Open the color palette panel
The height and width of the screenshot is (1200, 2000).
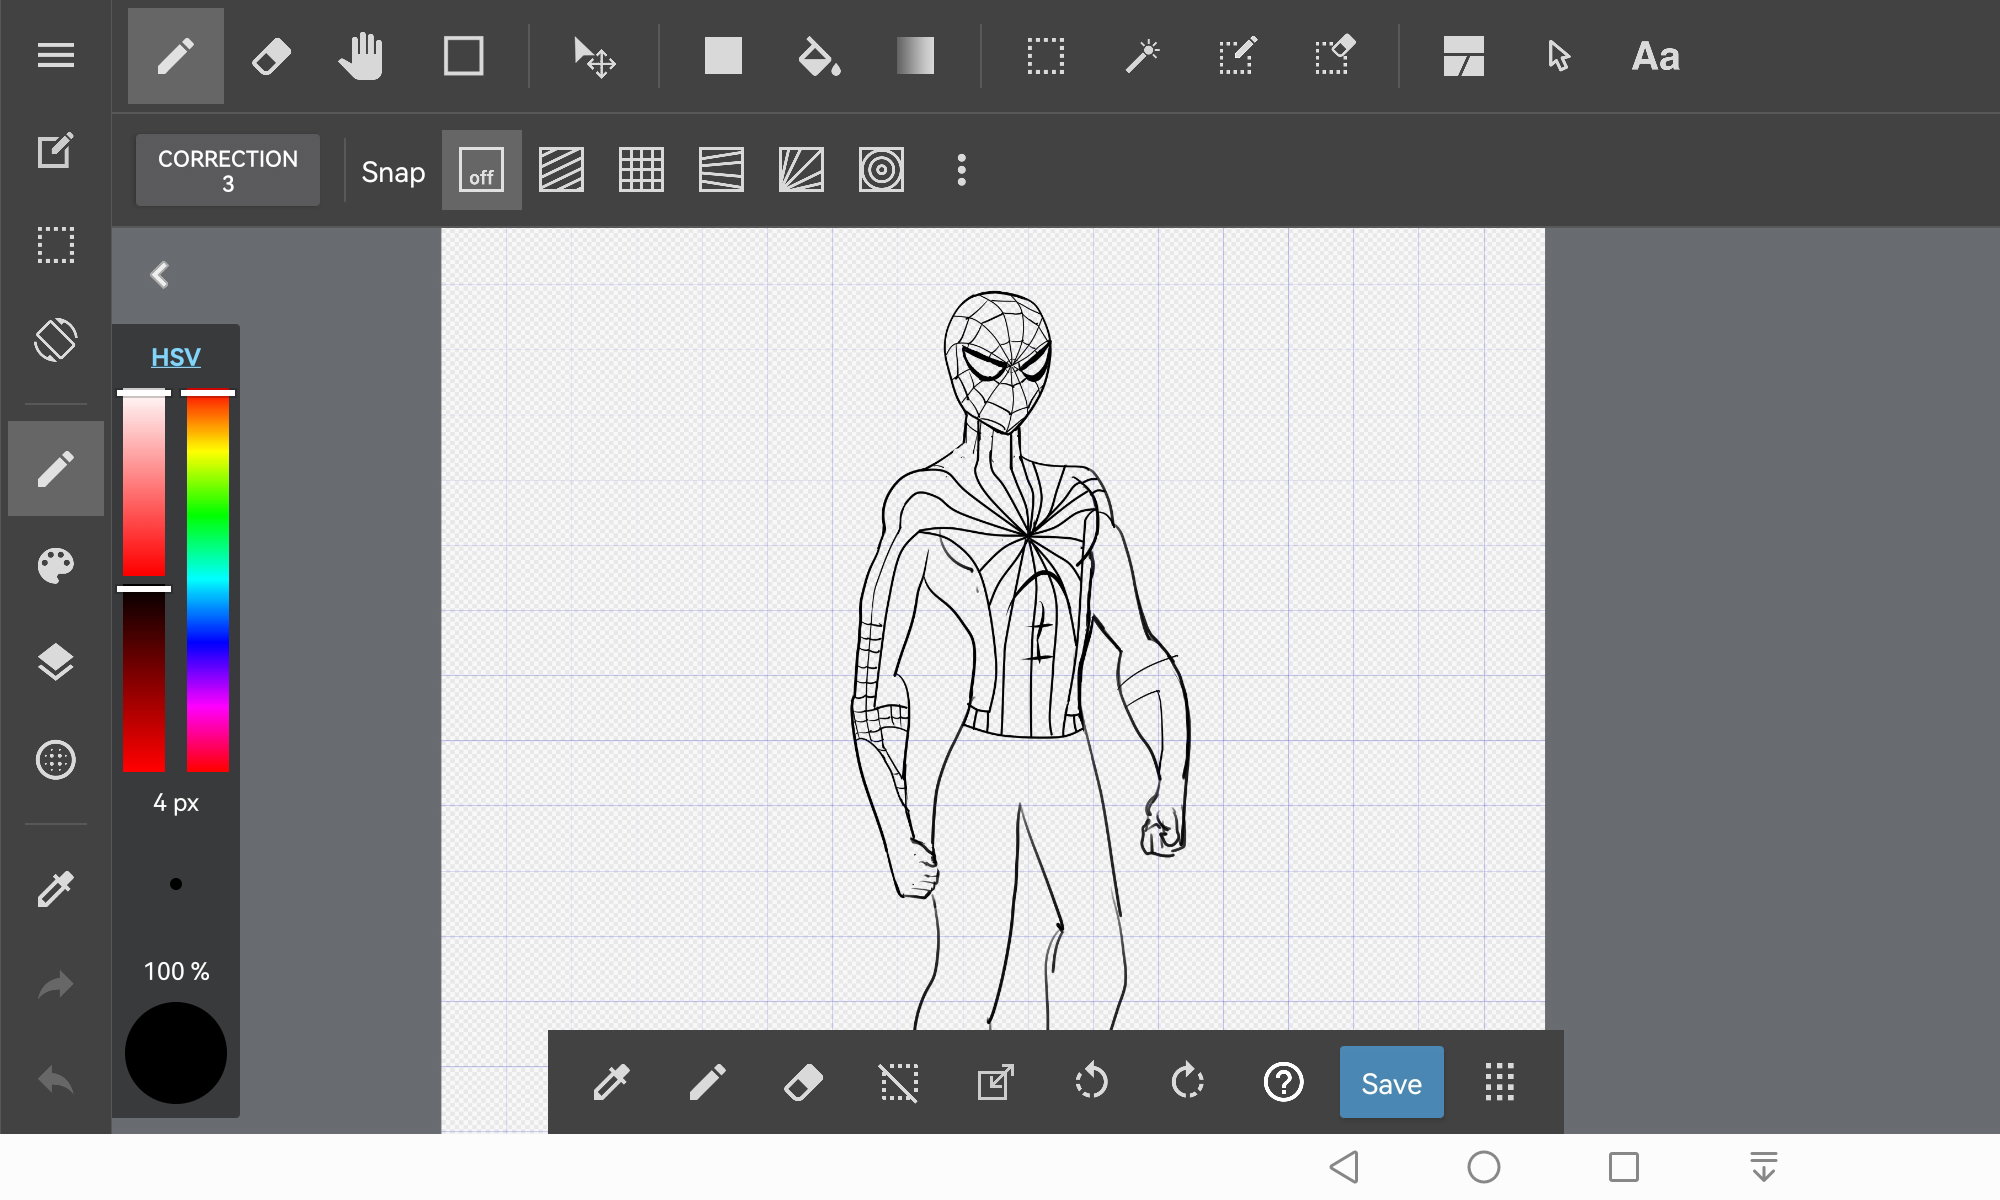[56, 566]
